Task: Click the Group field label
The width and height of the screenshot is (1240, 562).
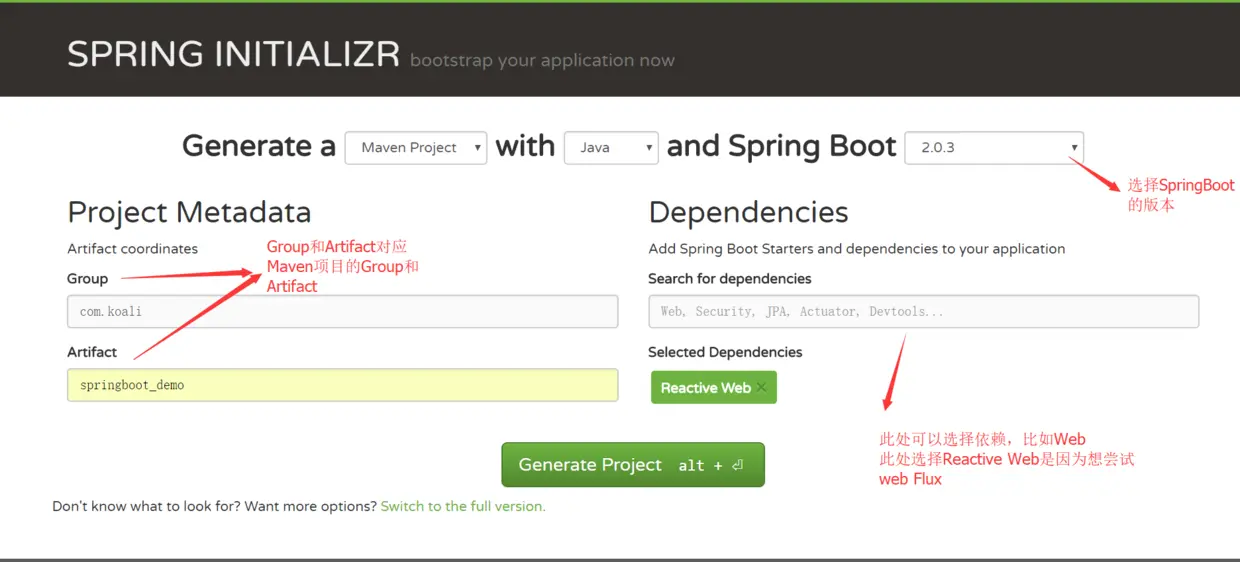Action: point(87,278)
